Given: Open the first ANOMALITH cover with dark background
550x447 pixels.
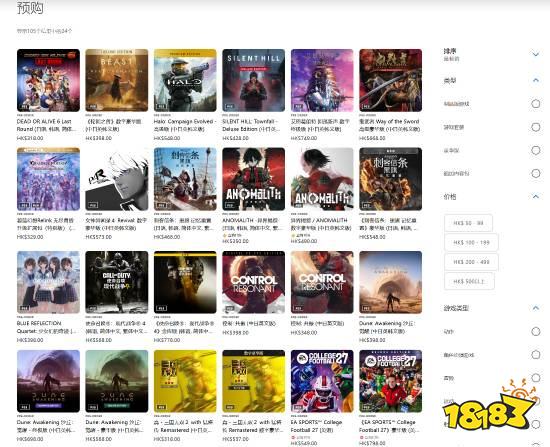Looking at the screenshot, I should [253, 179].
